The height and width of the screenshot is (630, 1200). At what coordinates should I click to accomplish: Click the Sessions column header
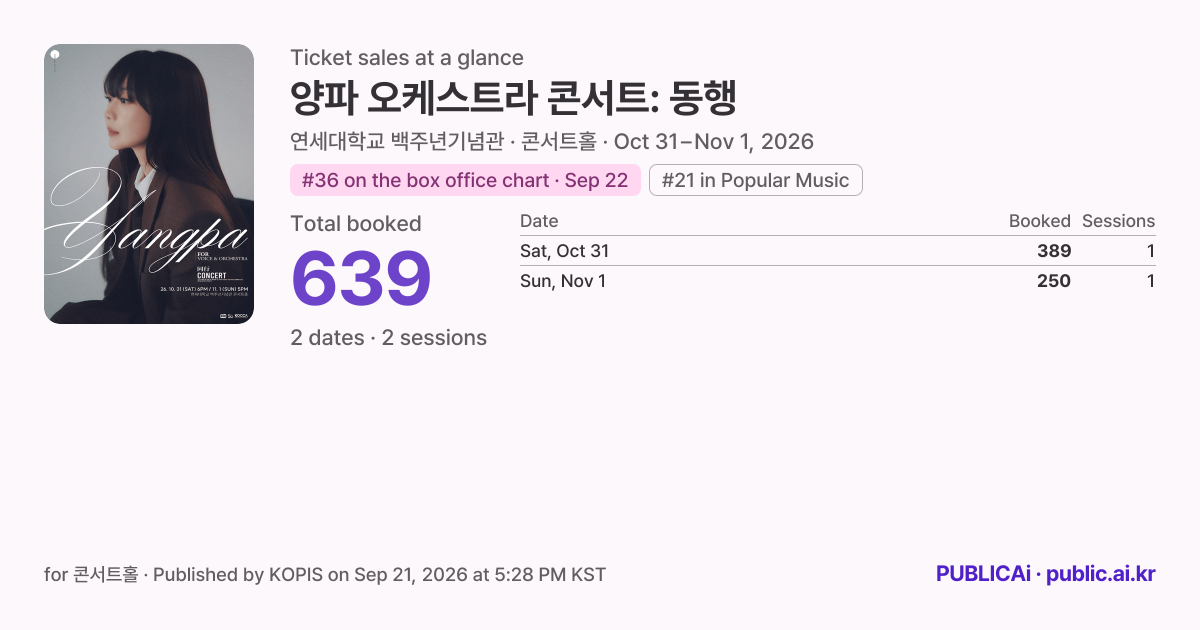click(x=1118, y=221)
